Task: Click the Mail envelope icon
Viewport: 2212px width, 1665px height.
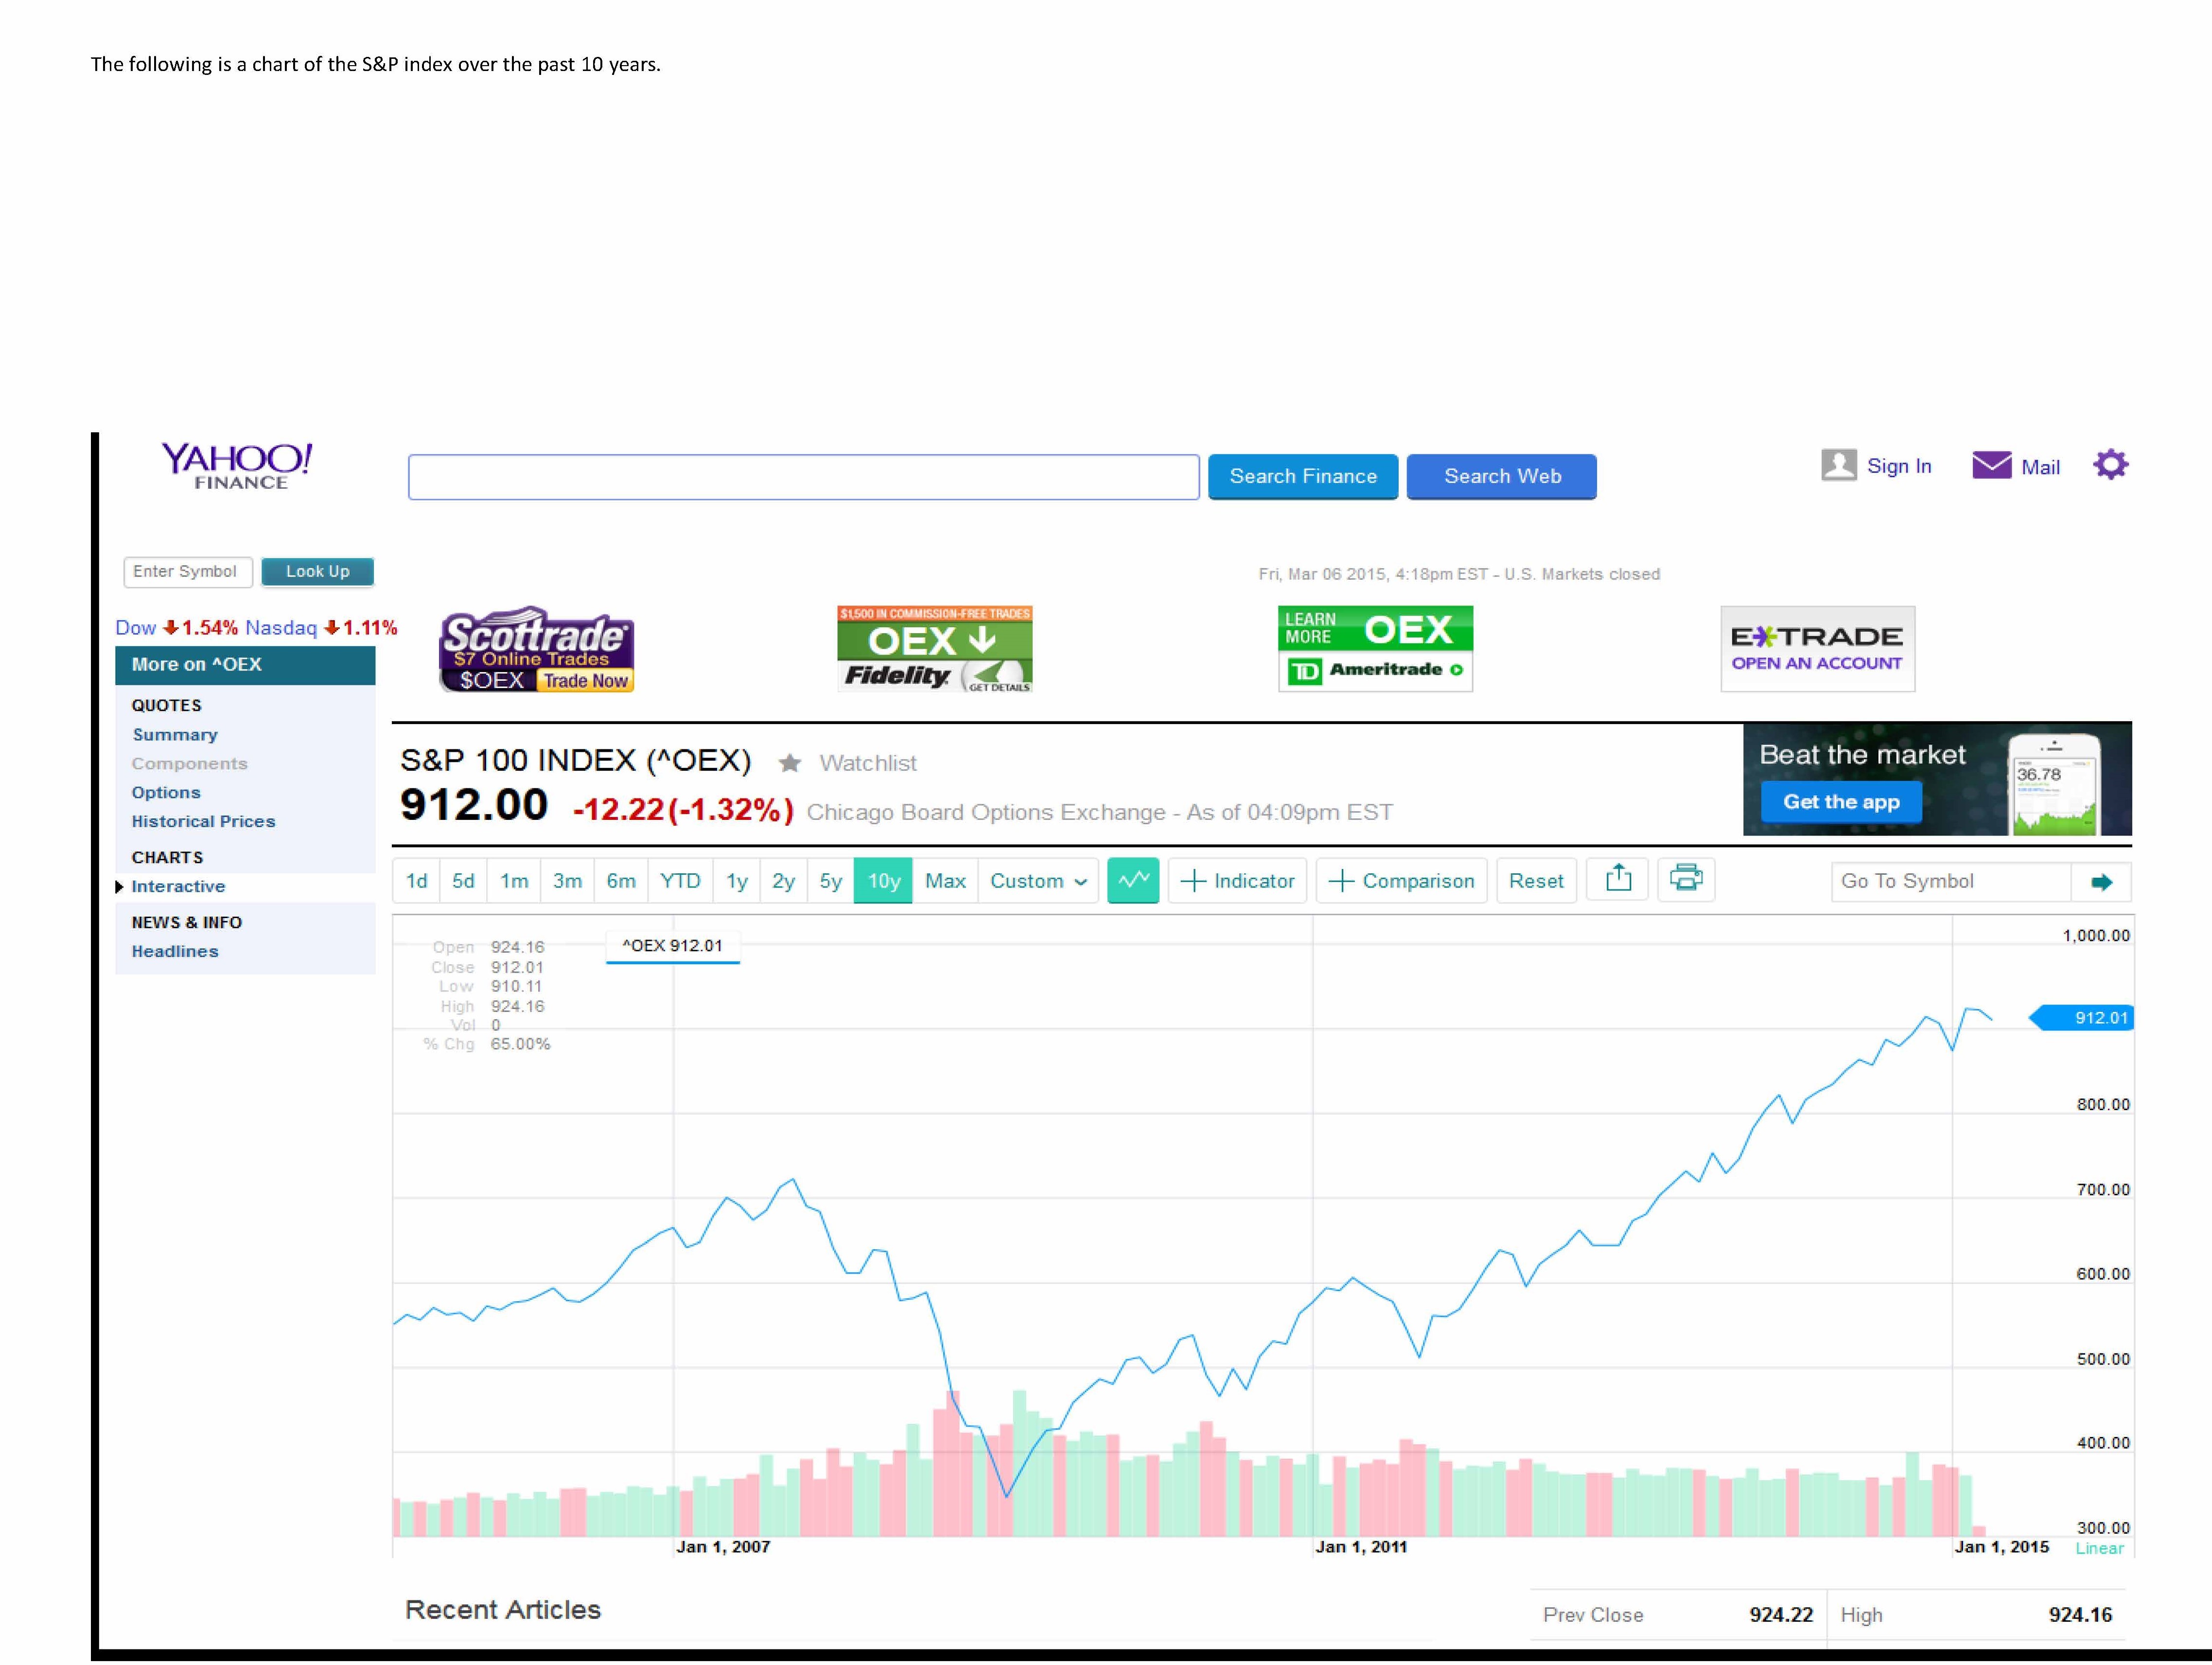Action: coord(1991,466)
